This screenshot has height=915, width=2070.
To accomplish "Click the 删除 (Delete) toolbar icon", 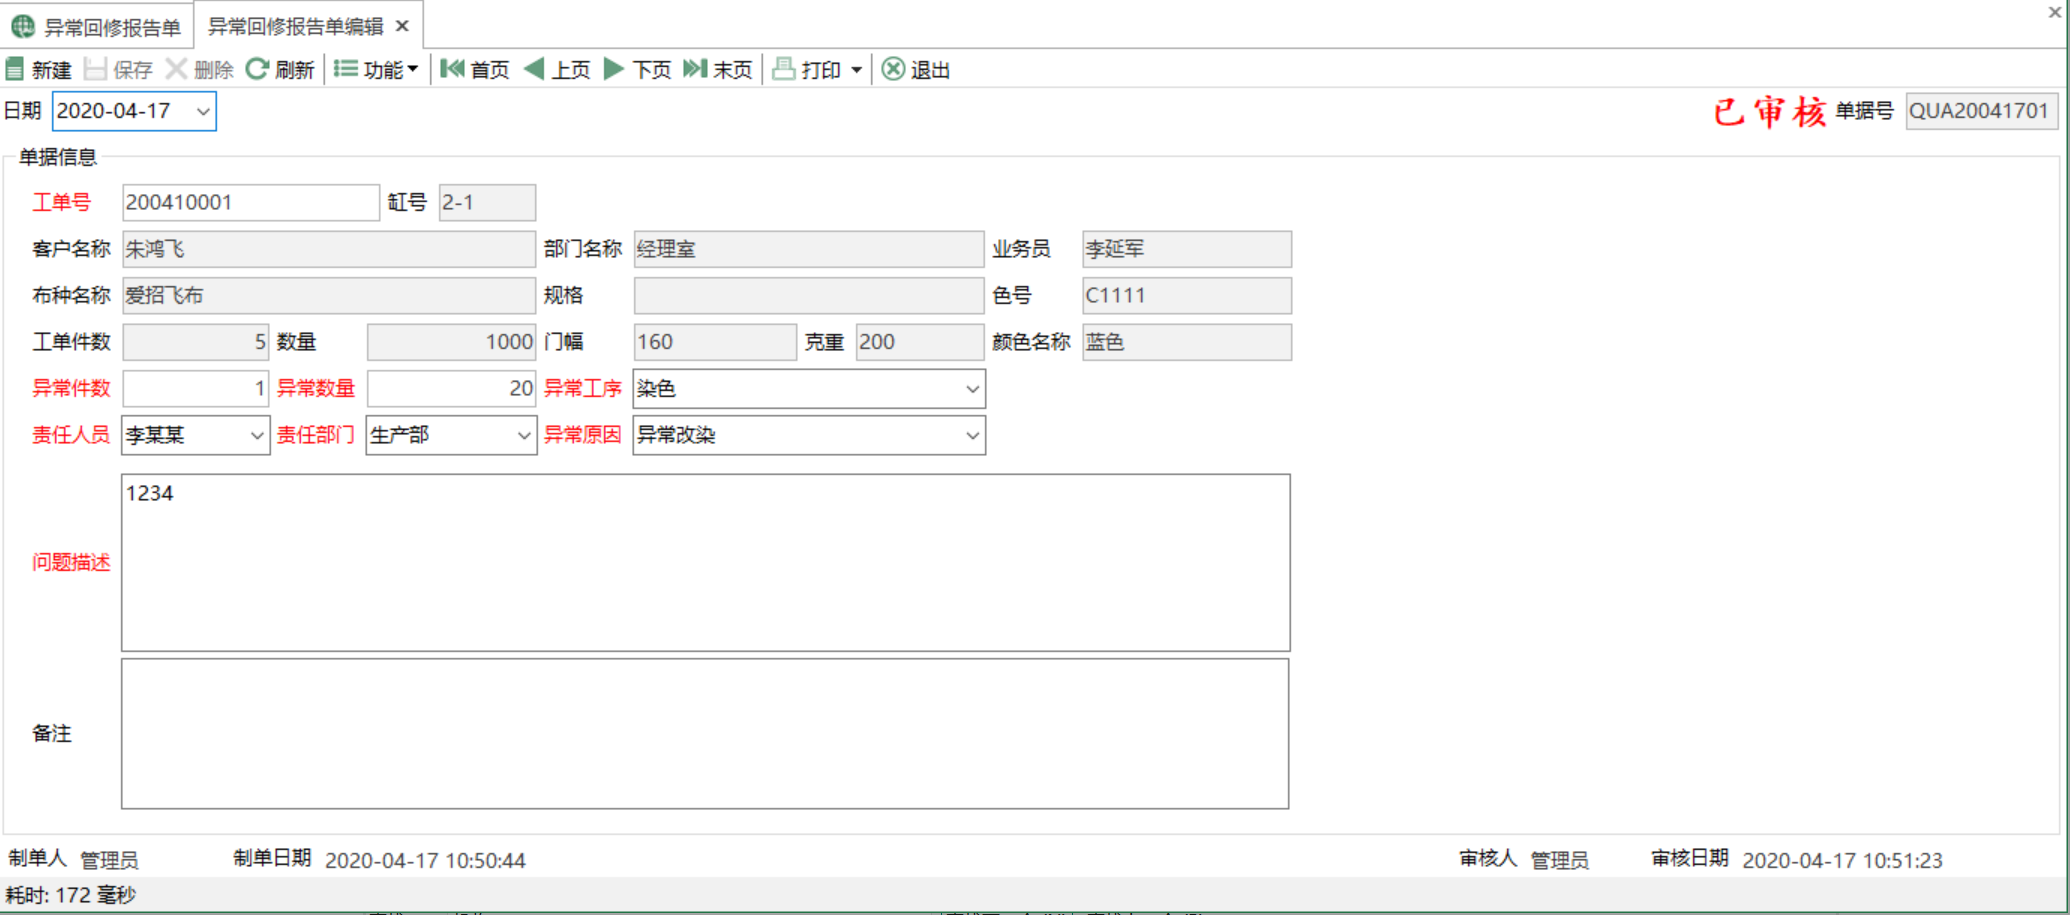I will pos(176,69).
